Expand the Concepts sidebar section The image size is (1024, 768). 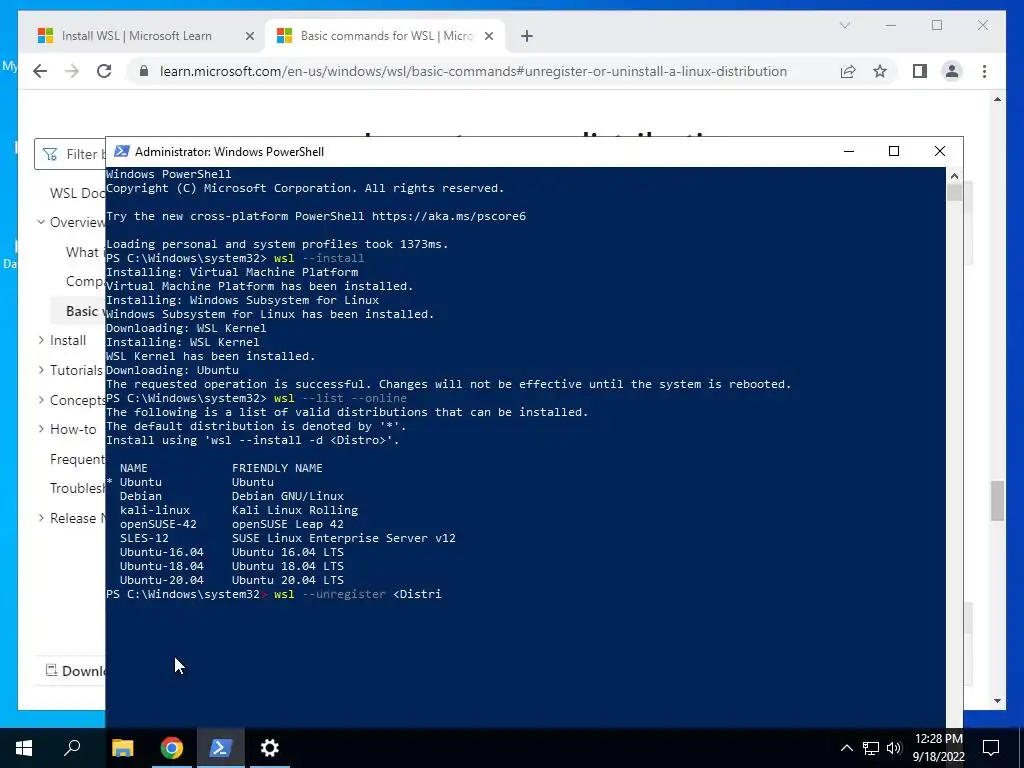pyautogui.click(x=41, y=400)
